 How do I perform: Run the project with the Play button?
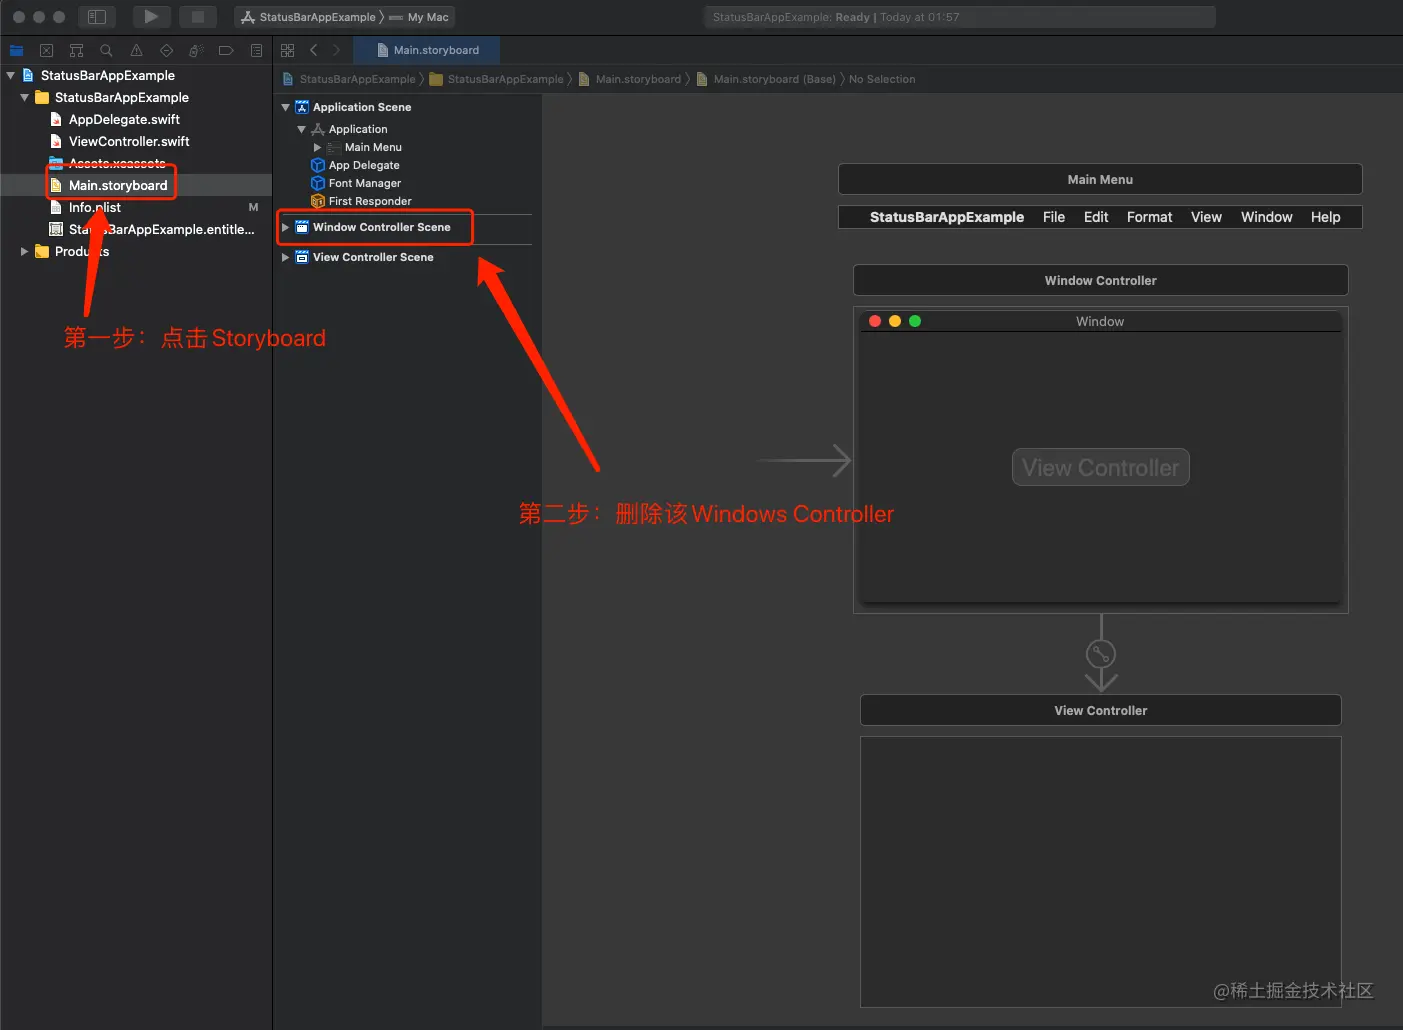[x=151, y=17]
